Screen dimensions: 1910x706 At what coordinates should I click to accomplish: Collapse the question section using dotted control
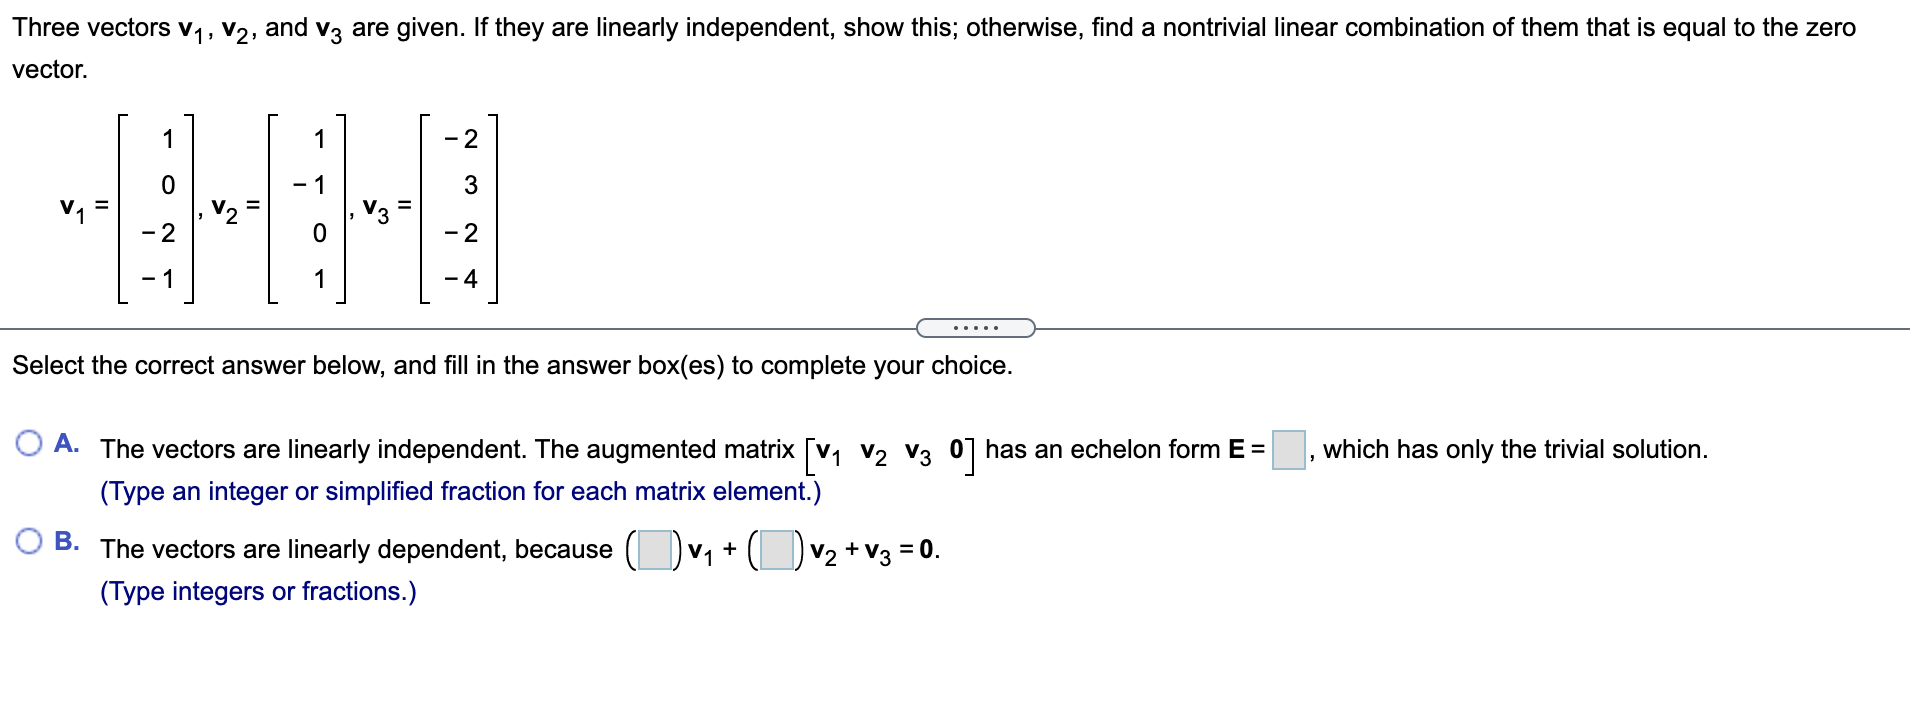point(975,327)
